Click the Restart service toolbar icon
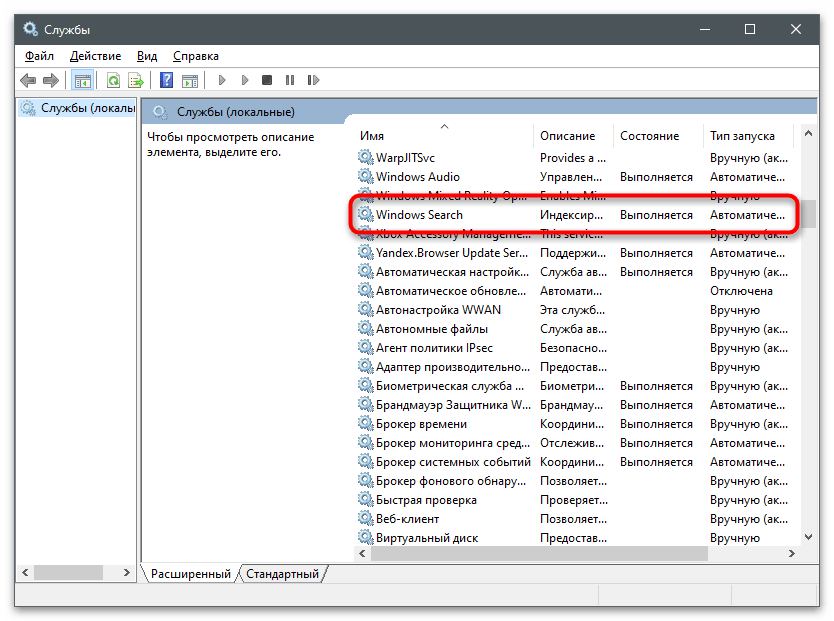The height and width of the screenshot is (621, 834). (x=313, y=80)
